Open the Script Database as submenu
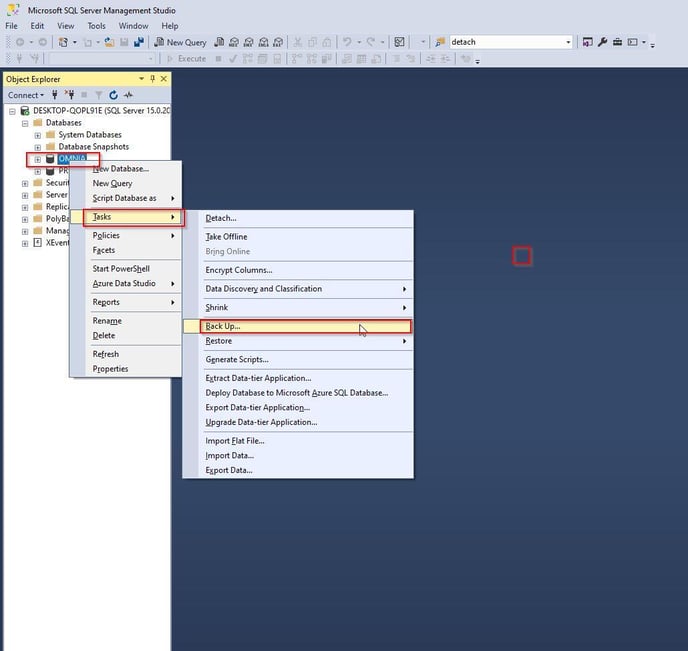The image size is (688, 651). (126, 198)
